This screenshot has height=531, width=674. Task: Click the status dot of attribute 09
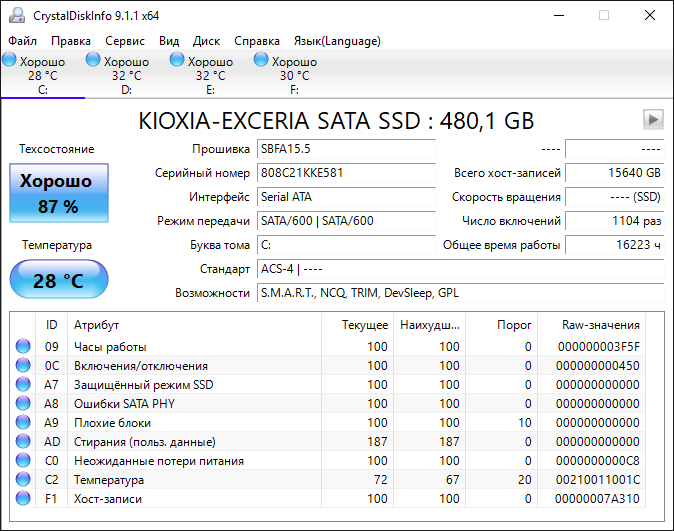point(23,346)
